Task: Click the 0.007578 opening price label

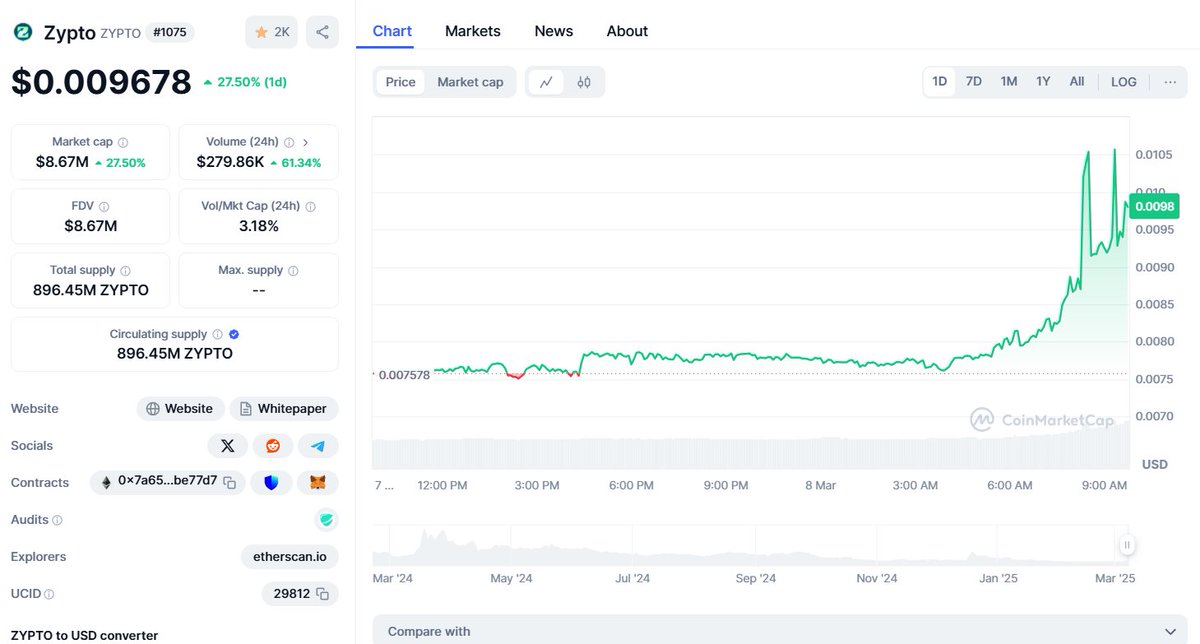Action: click(404, 375)
